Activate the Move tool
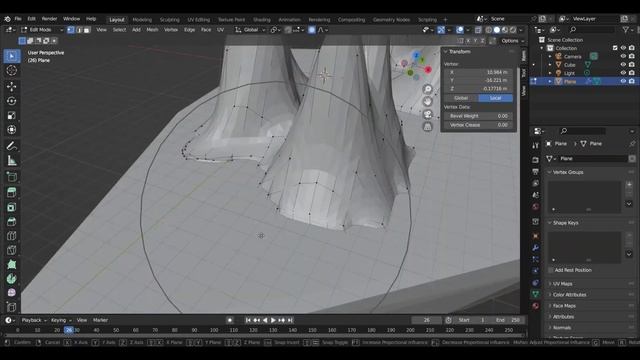 12,87
